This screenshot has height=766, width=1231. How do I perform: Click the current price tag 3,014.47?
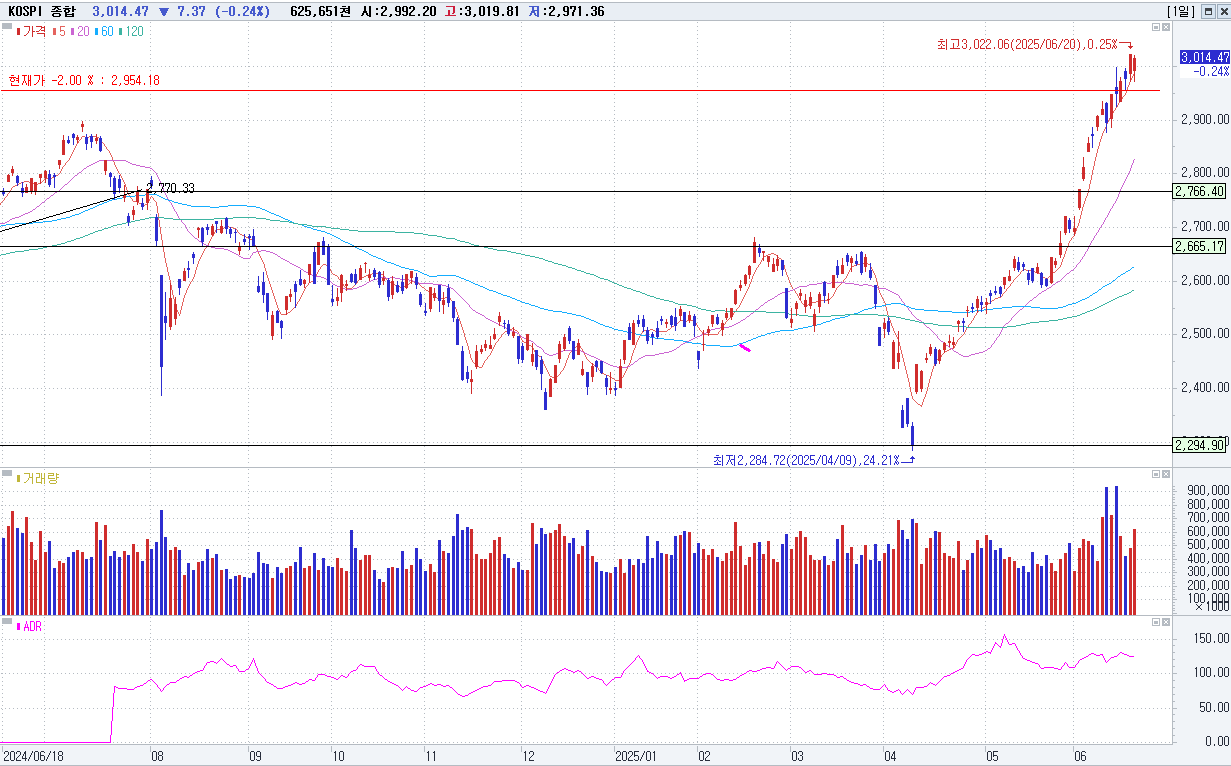pos(1204,57)
